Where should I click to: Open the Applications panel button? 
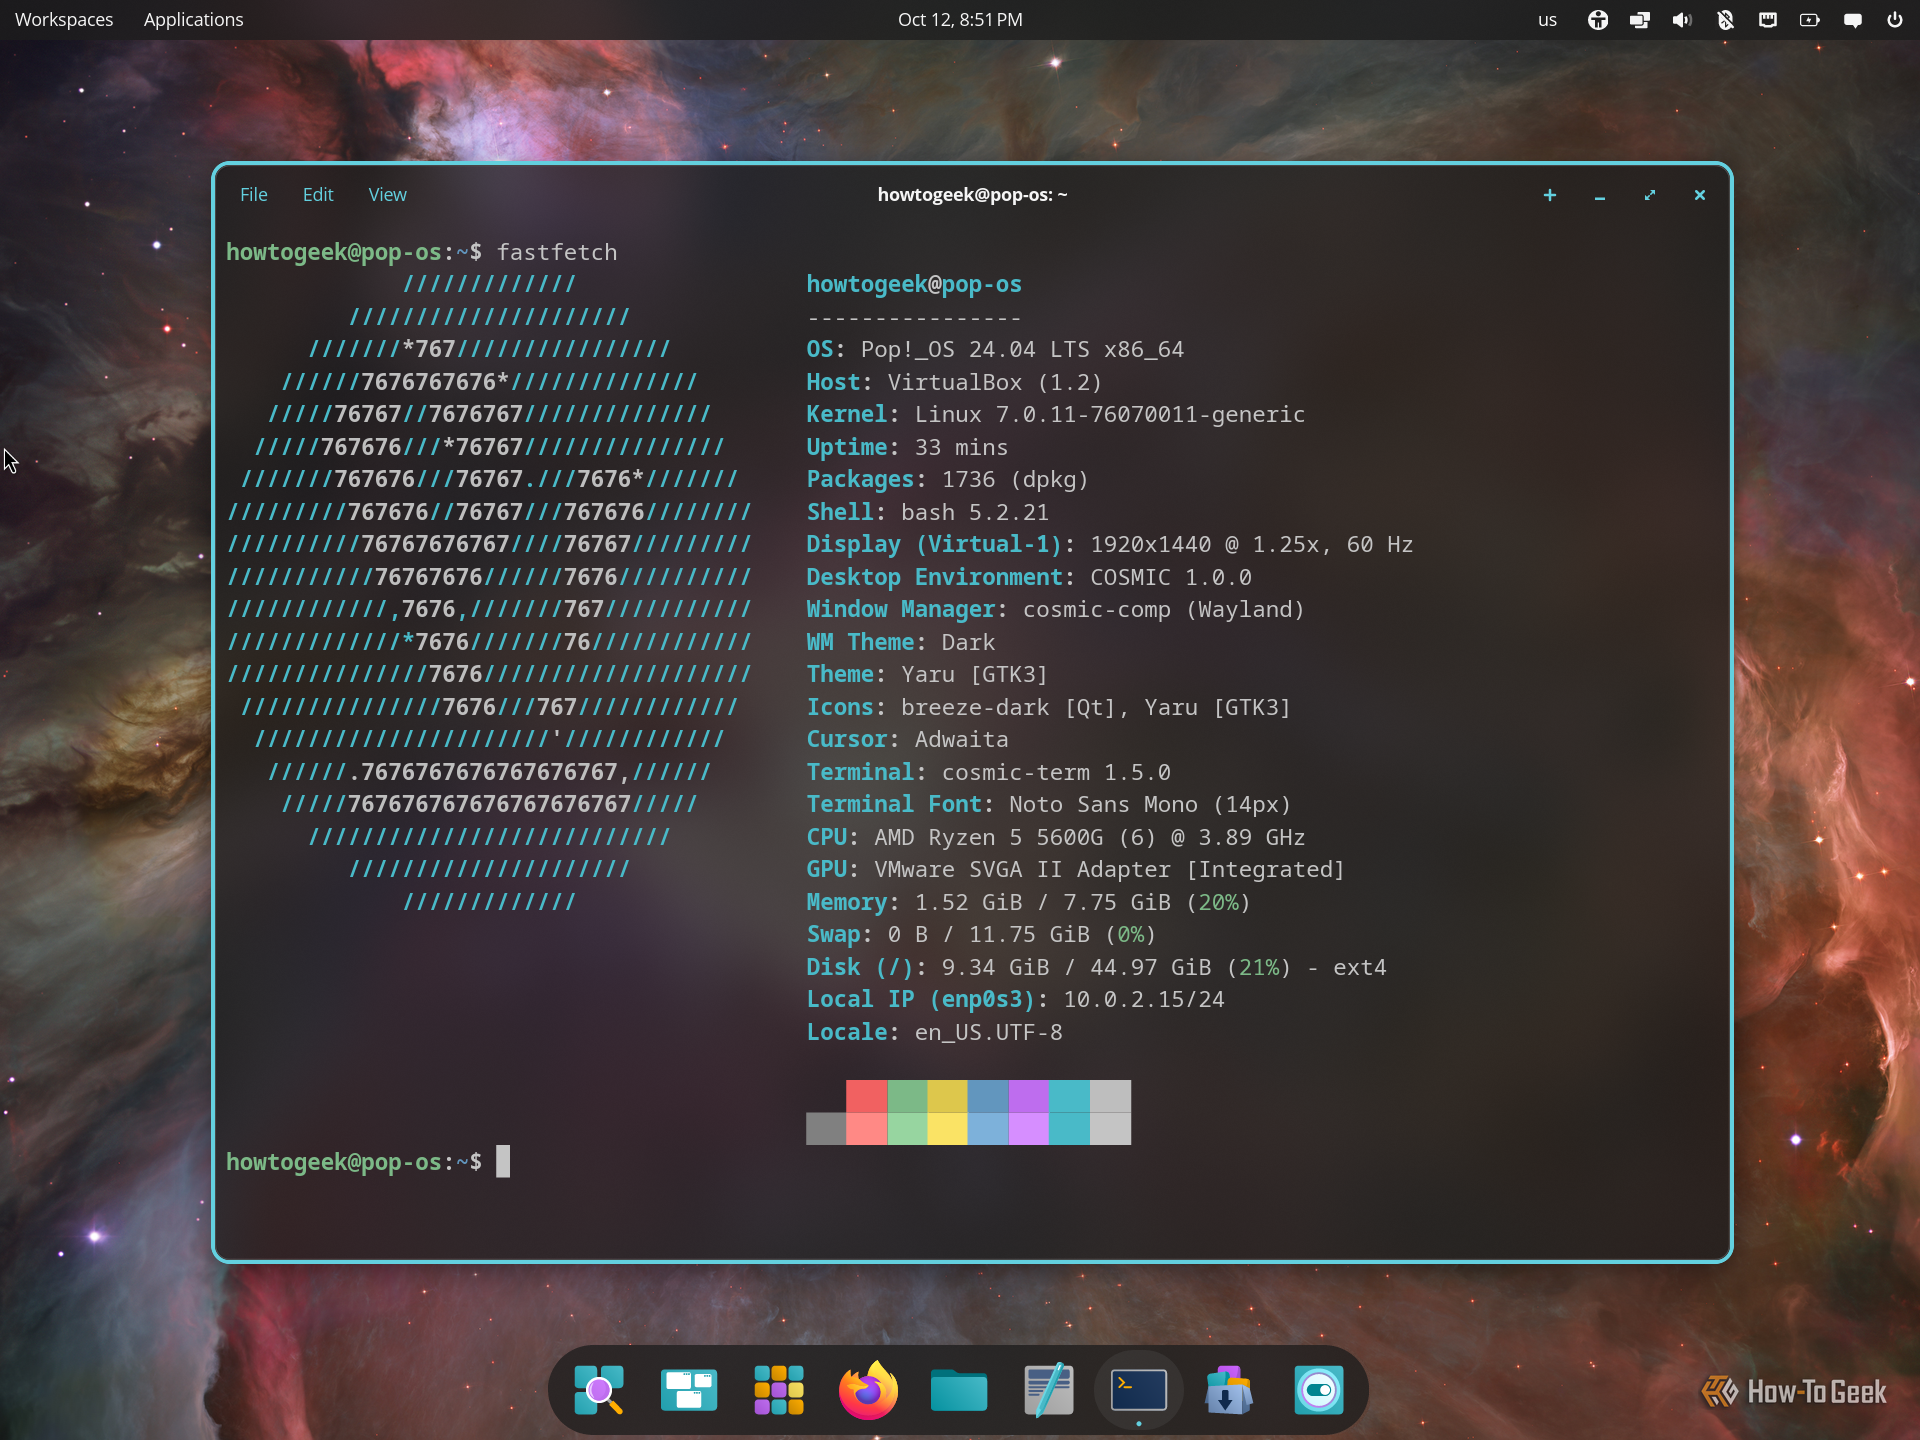click(193, 20)
